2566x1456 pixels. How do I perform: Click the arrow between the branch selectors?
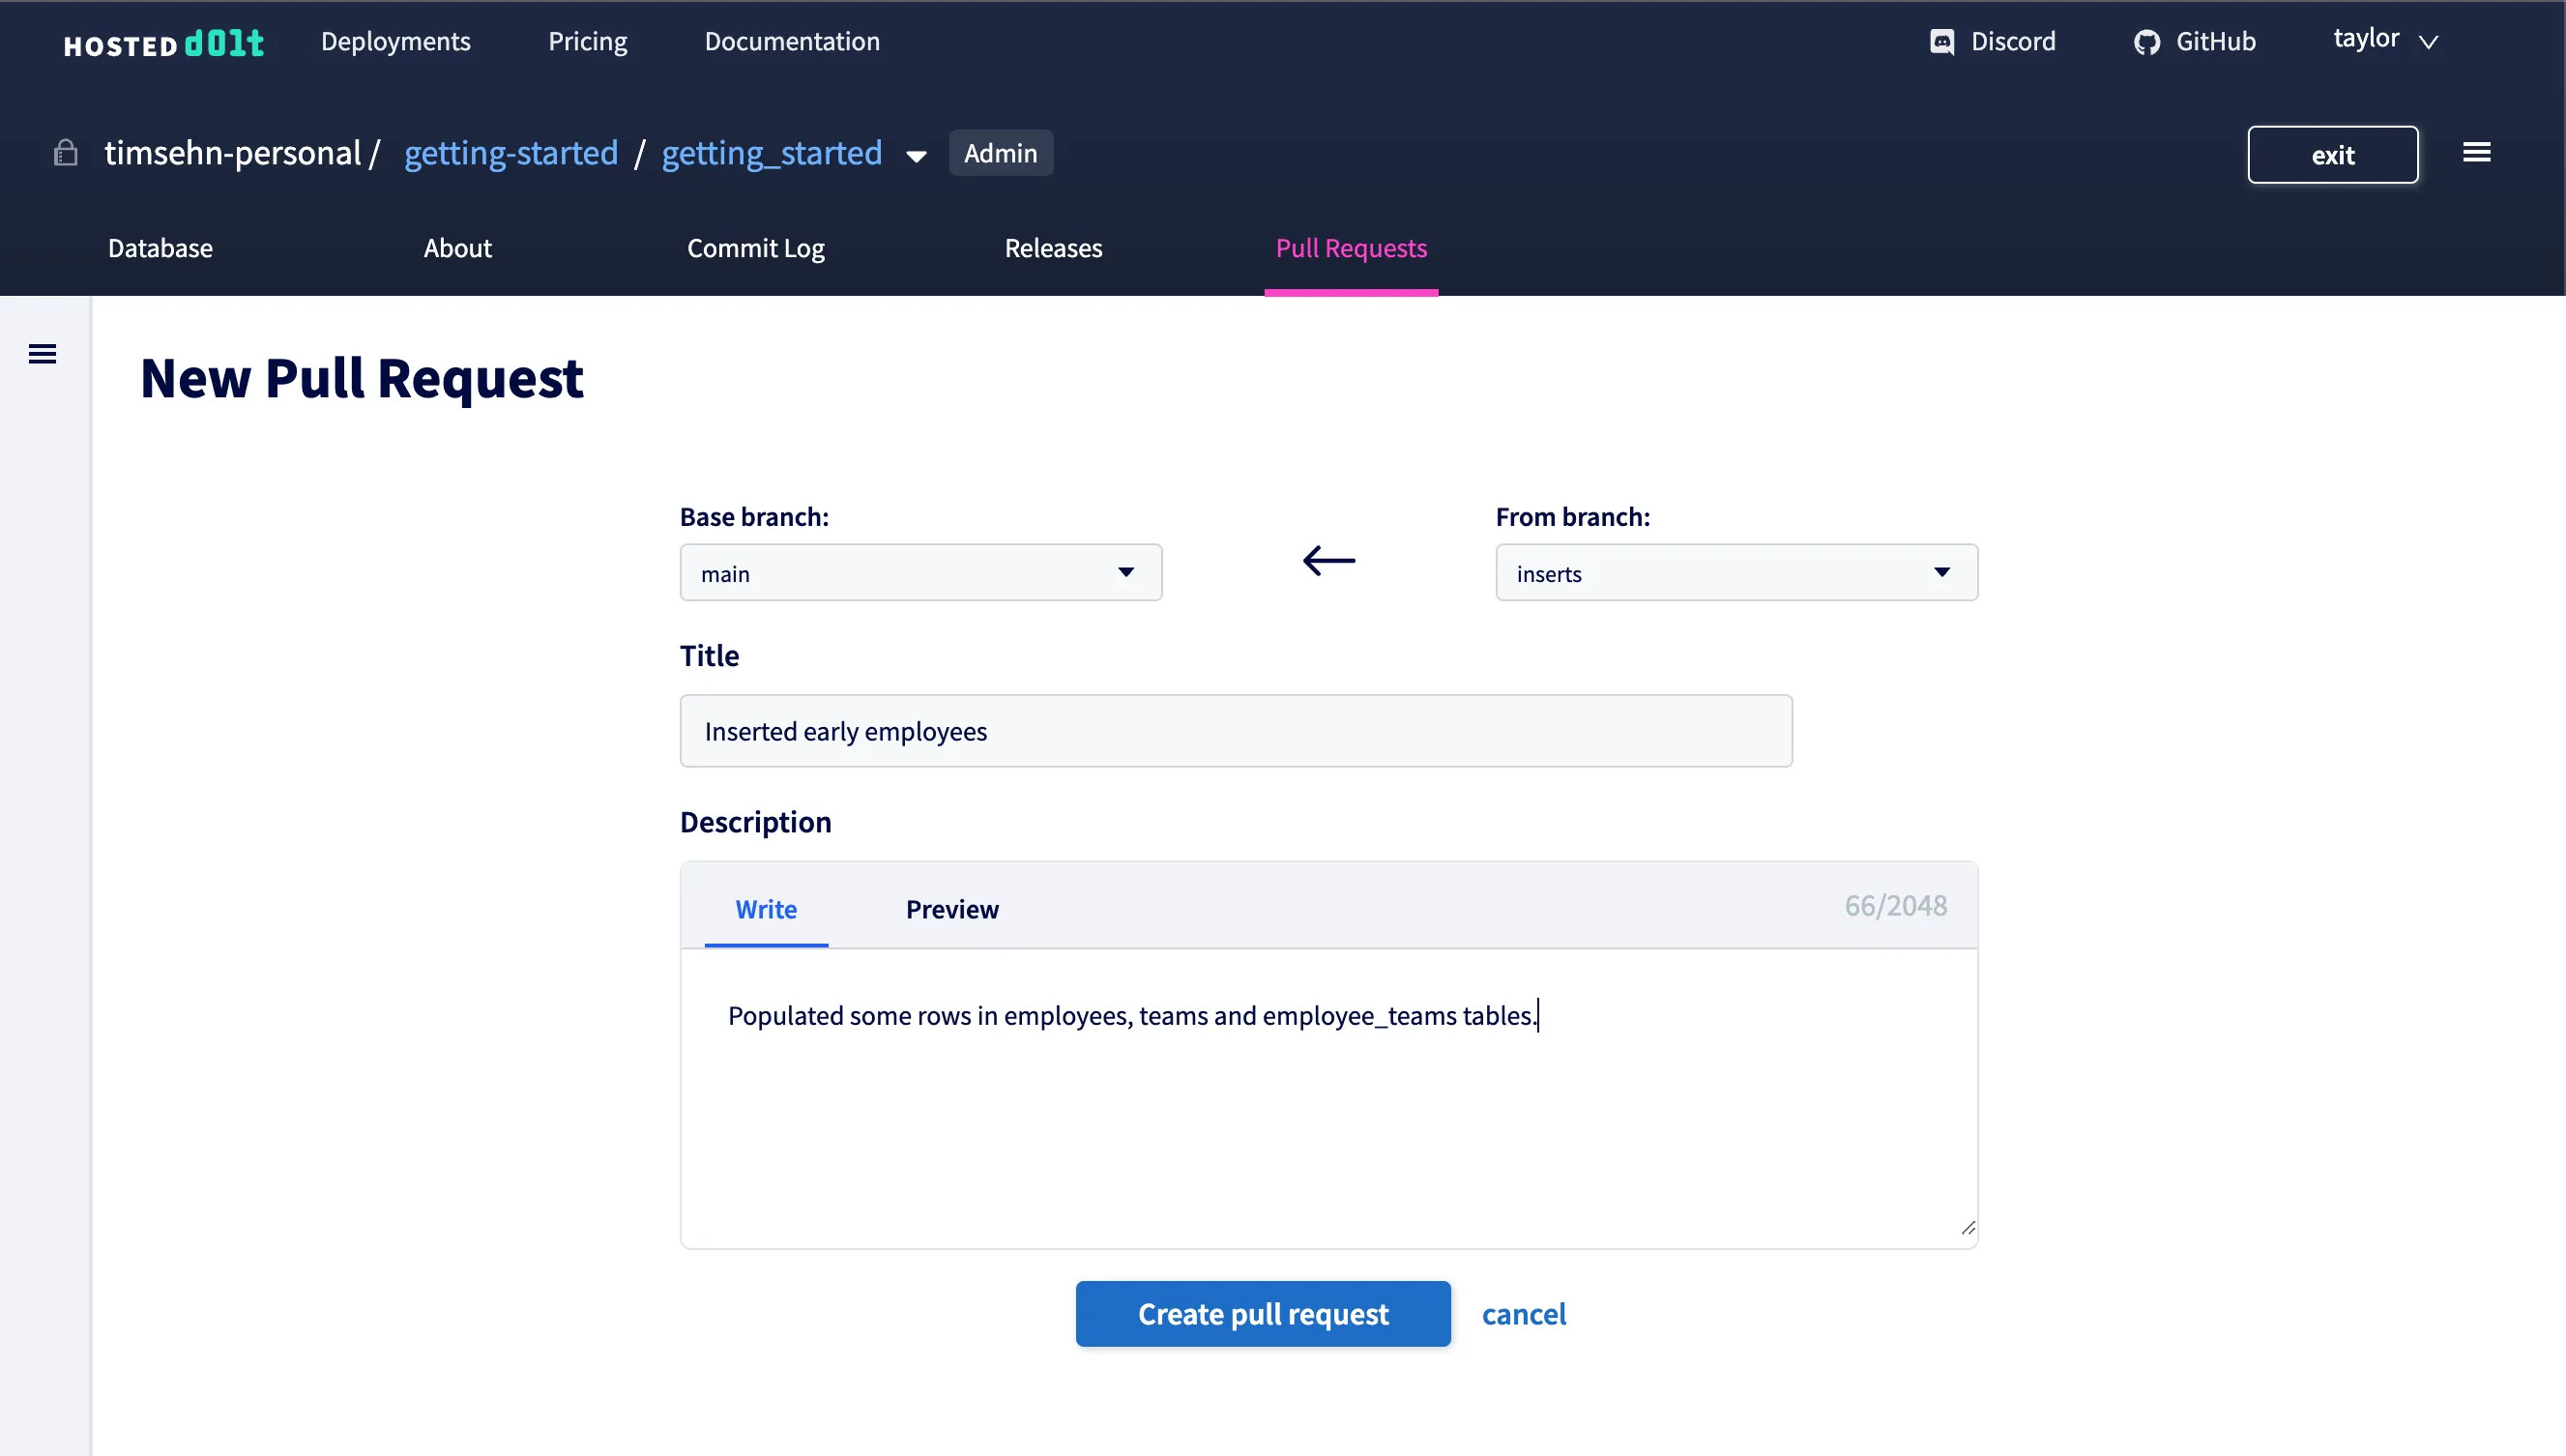click(x=1328, y=560)
